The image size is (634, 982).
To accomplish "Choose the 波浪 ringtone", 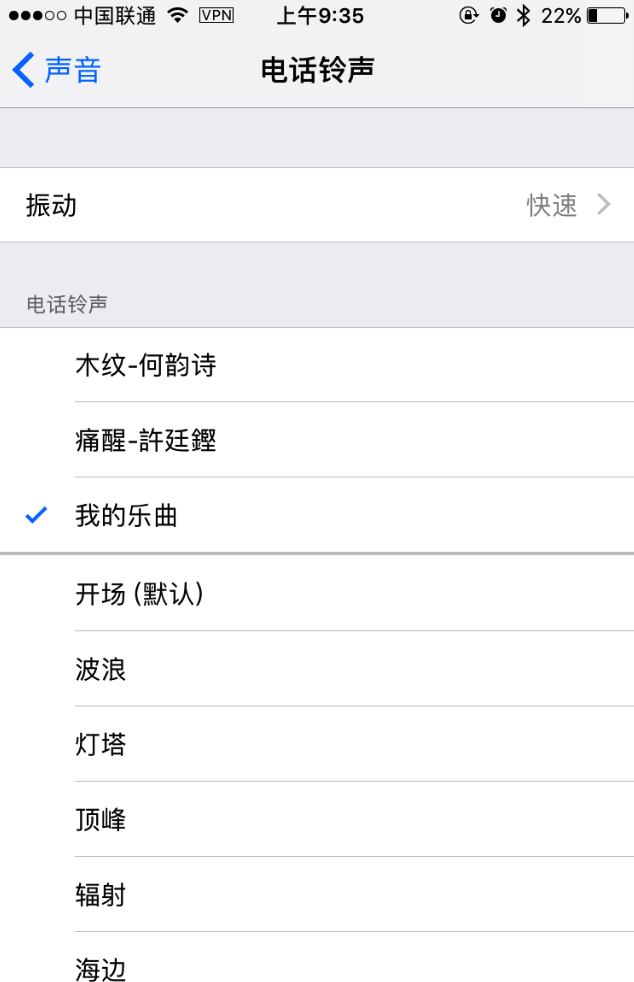I will (317, 668).
